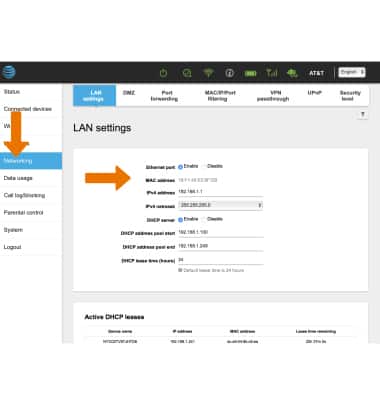
Task: Click the Active DHCP leases heading
Action: coord(114,317)
